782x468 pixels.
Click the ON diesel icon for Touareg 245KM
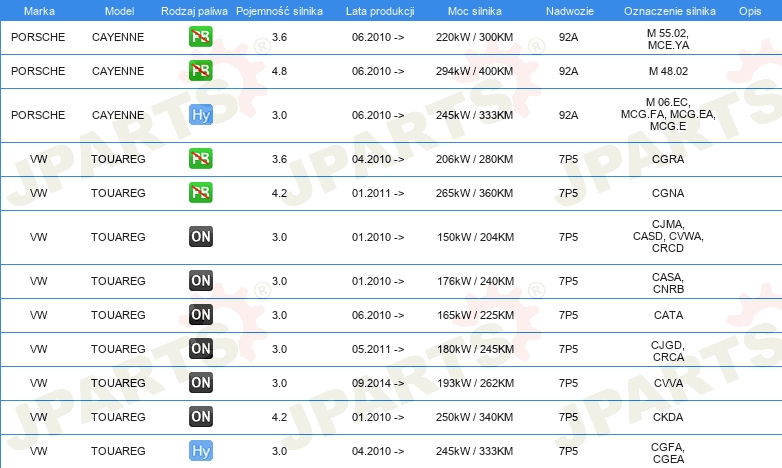coord(200,348)
